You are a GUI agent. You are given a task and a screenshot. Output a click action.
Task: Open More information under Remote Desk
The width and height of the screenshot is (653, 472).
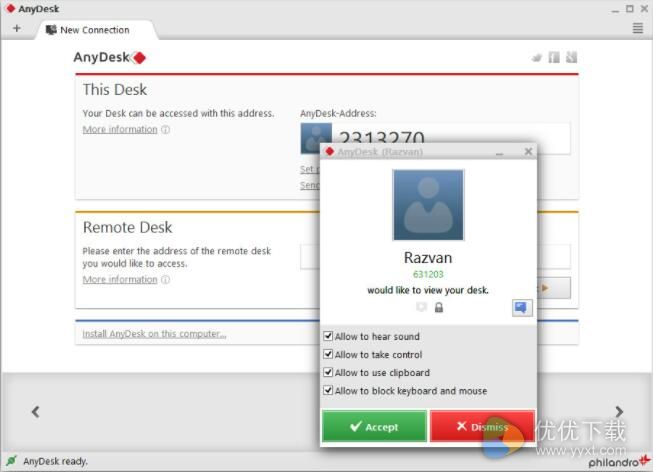[x=120, y=280]
